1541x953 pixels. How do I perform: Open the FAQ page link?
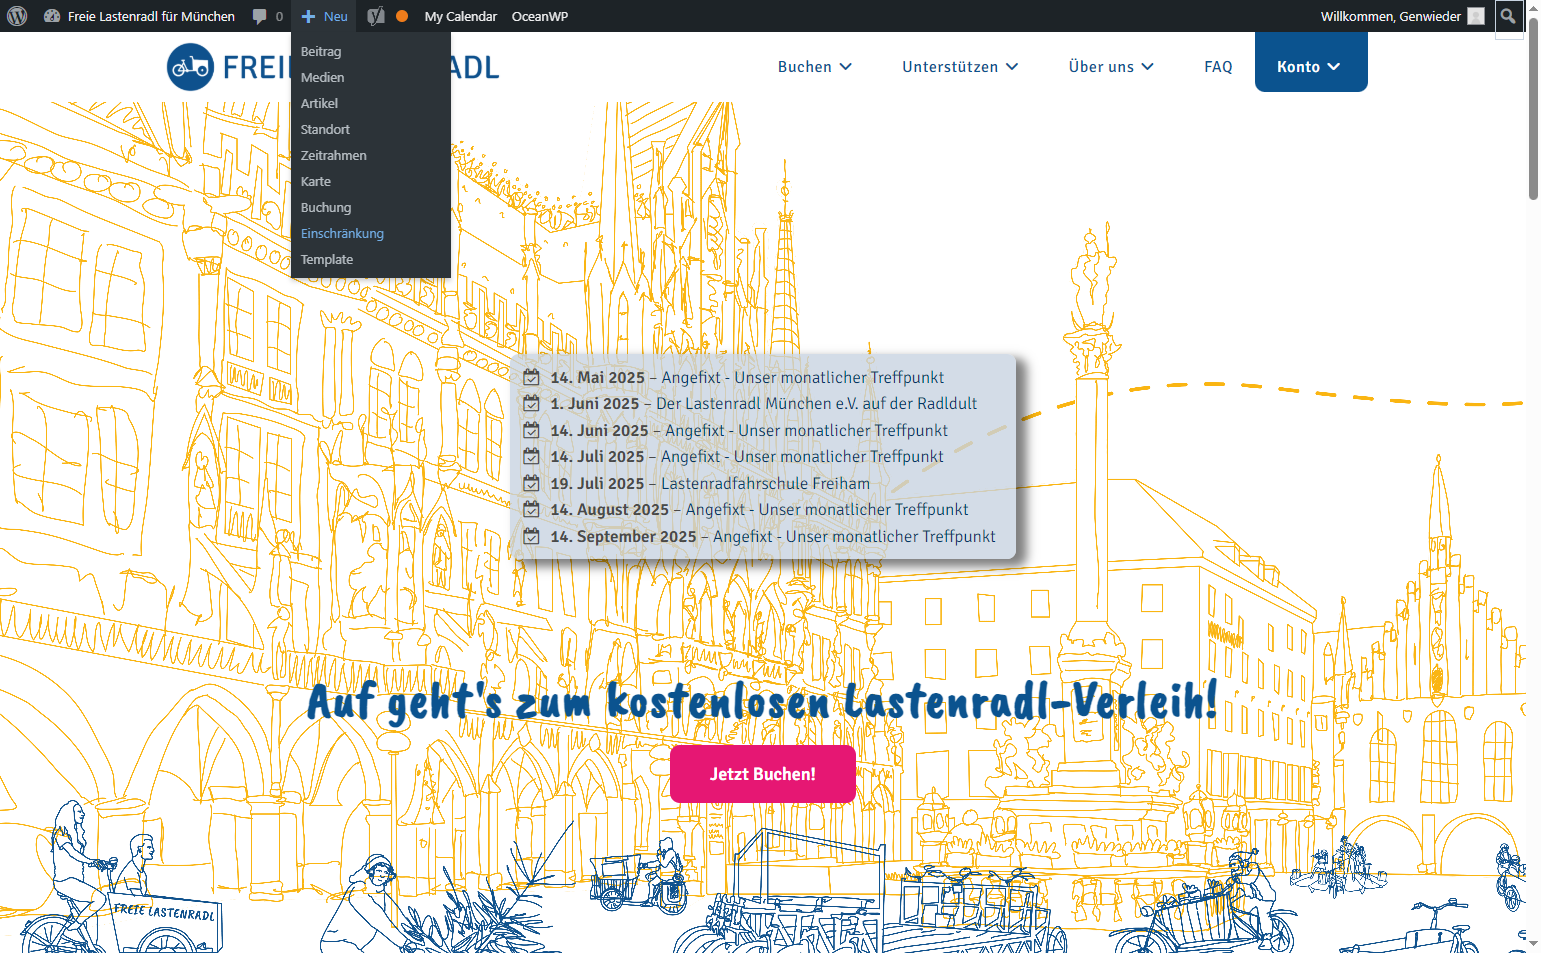(1218, 67)
